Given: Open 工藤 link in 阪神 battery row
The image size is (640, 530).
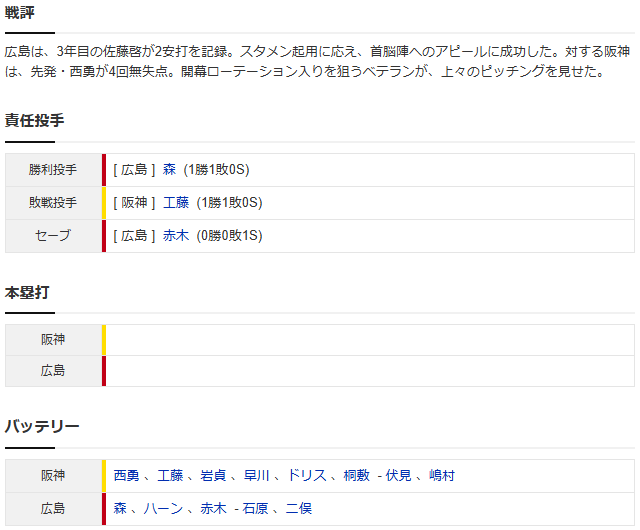Looking at the screenshot, I should coord(170,475).
